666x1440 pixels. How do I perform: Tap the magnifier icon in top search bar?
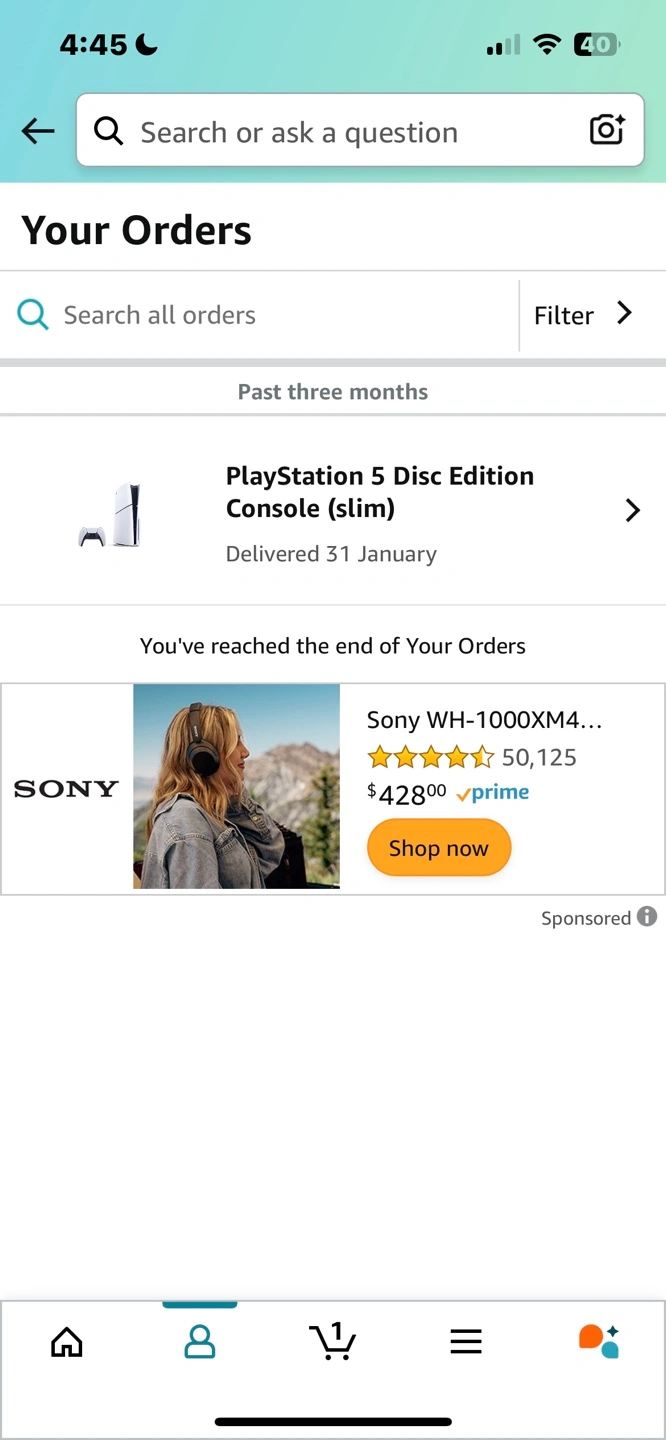pyautogui.click(x=108, y=131)
